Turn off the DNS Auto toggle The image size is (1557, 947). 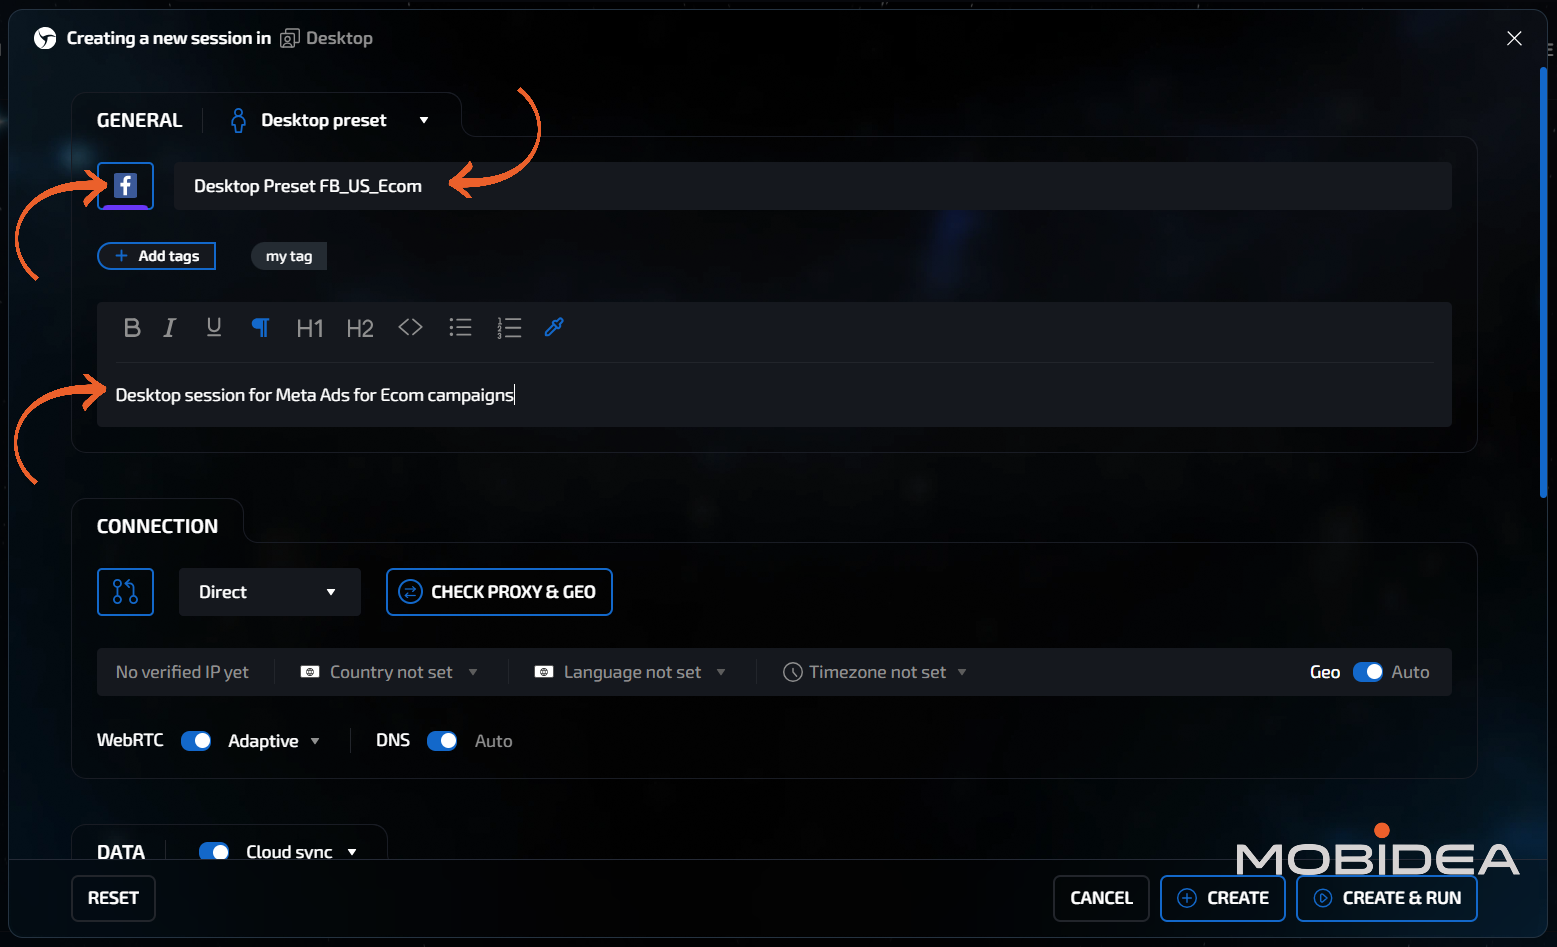[442, 741]
